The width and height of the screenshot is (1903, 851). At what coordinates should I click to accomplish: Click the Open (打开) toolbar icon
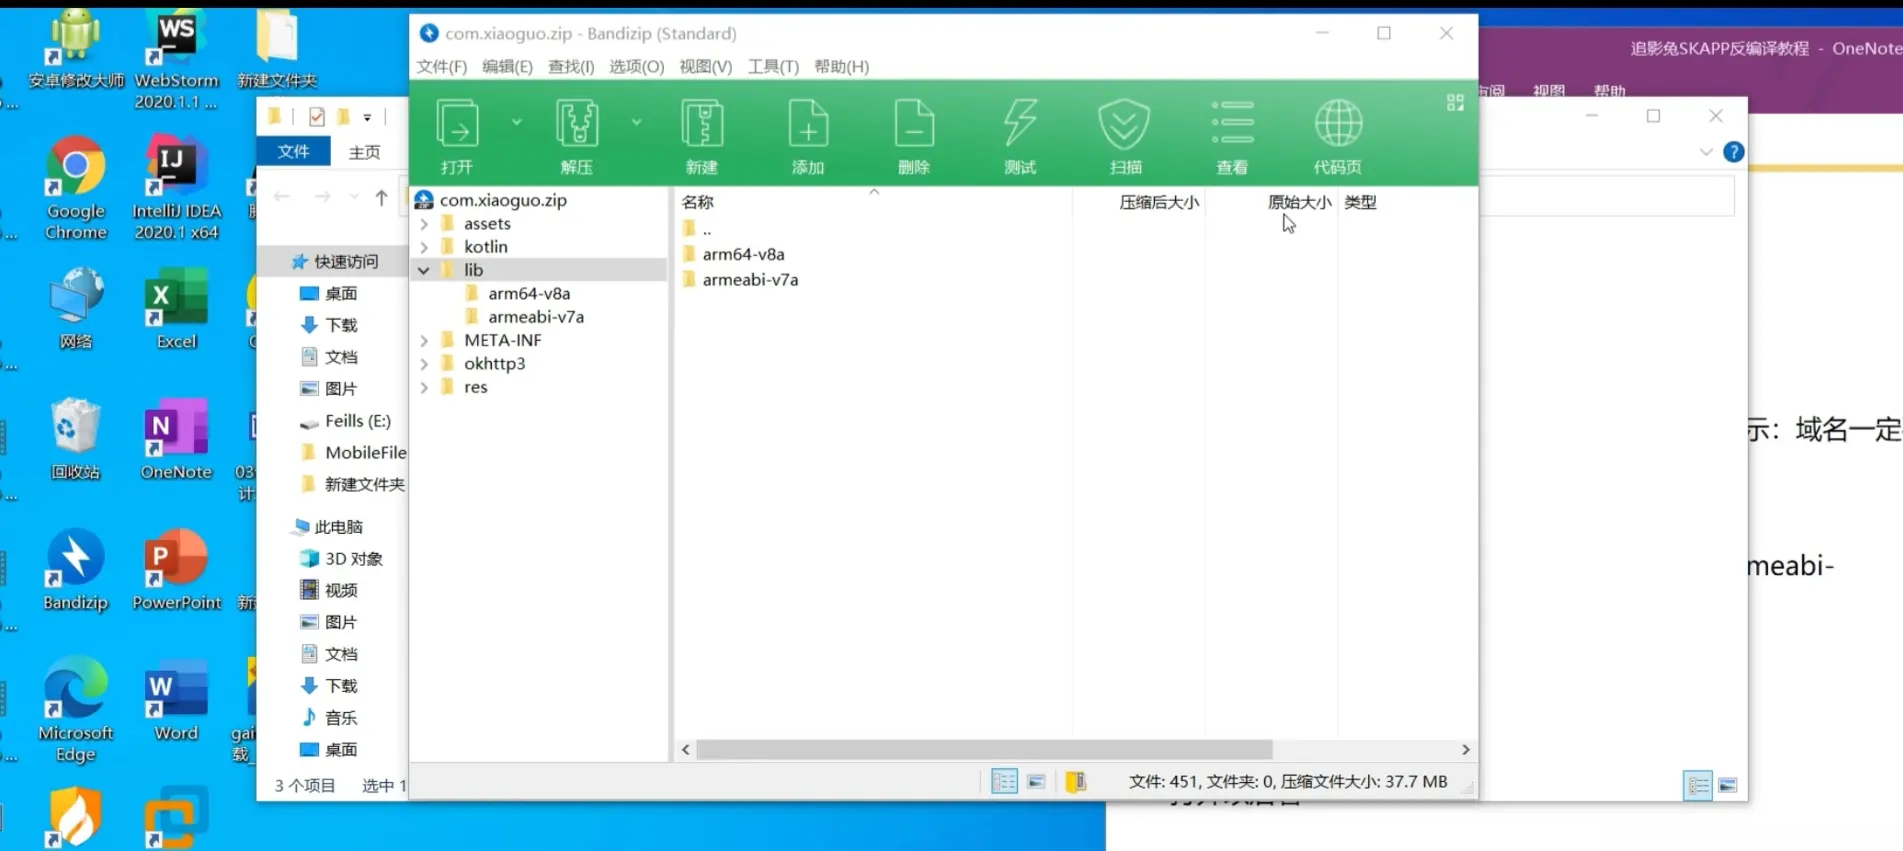[457, 135]
